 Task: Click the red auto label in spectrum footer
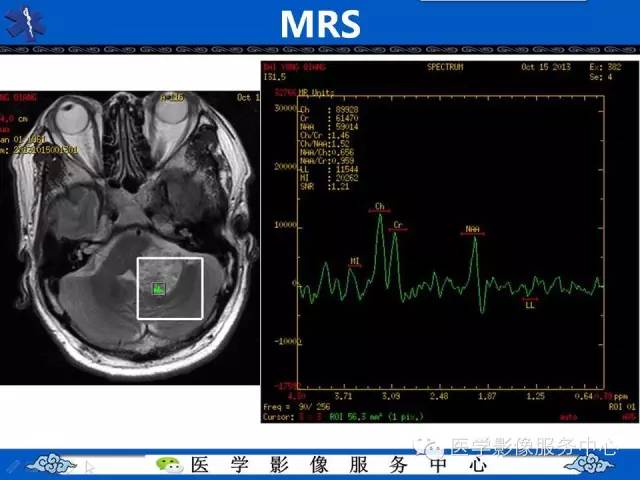click(568, 417)
